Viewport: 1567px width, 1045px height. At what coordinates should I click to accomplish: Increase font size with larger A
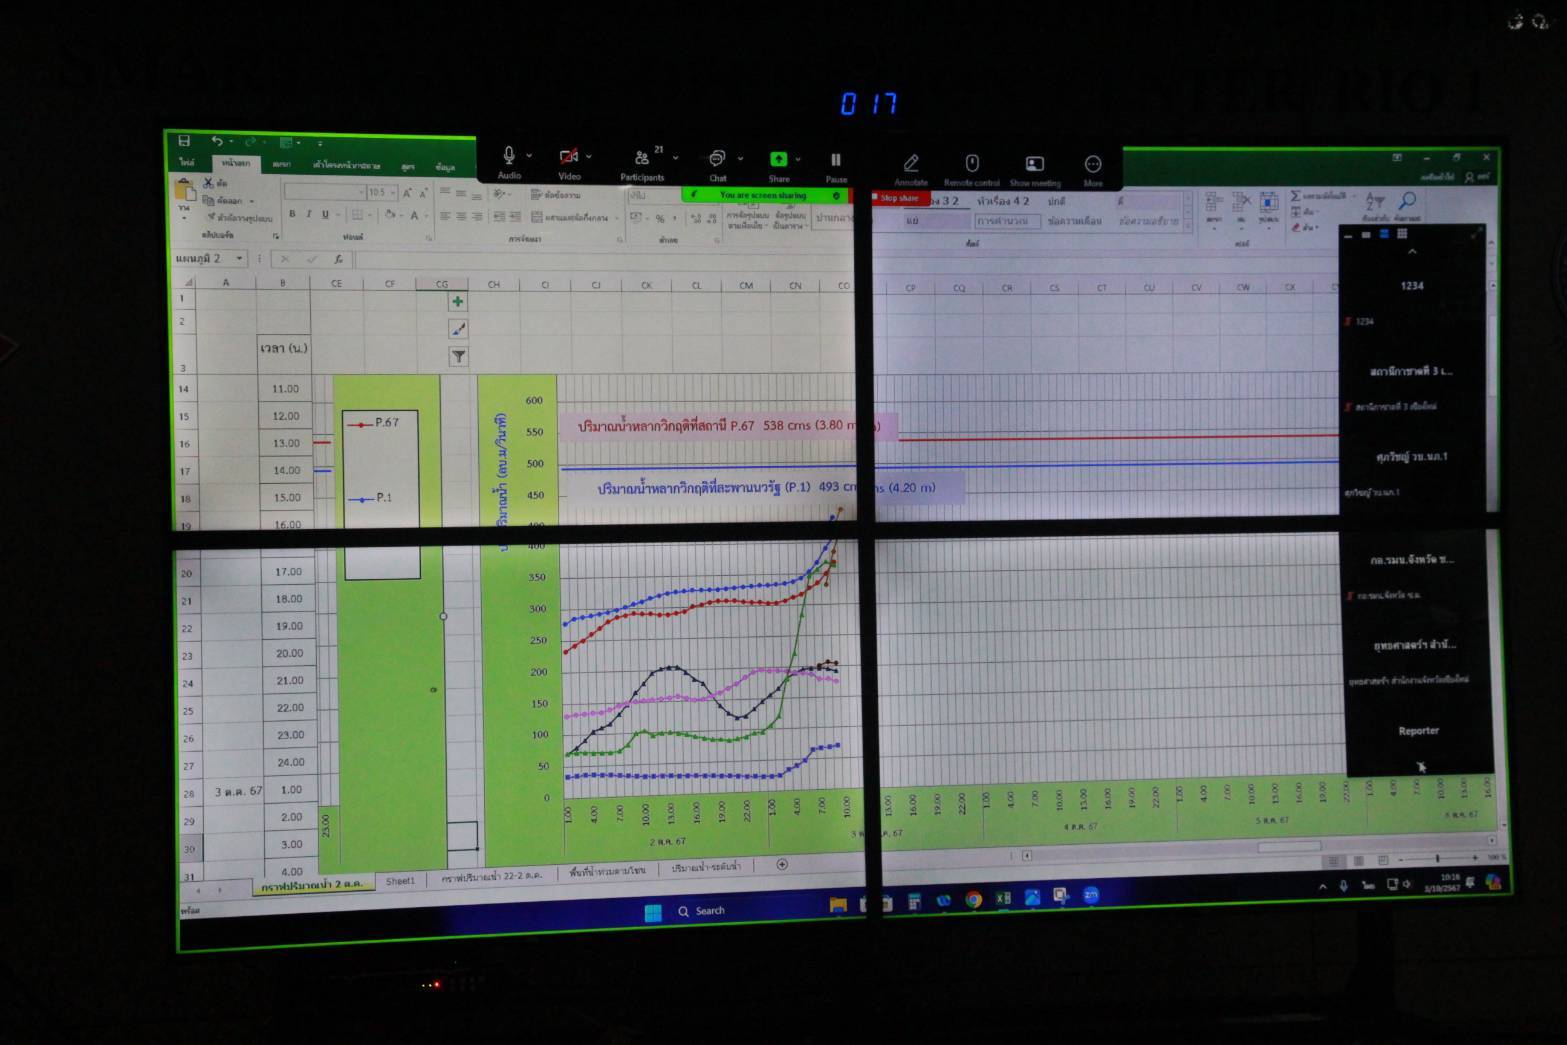pos(407,192)
